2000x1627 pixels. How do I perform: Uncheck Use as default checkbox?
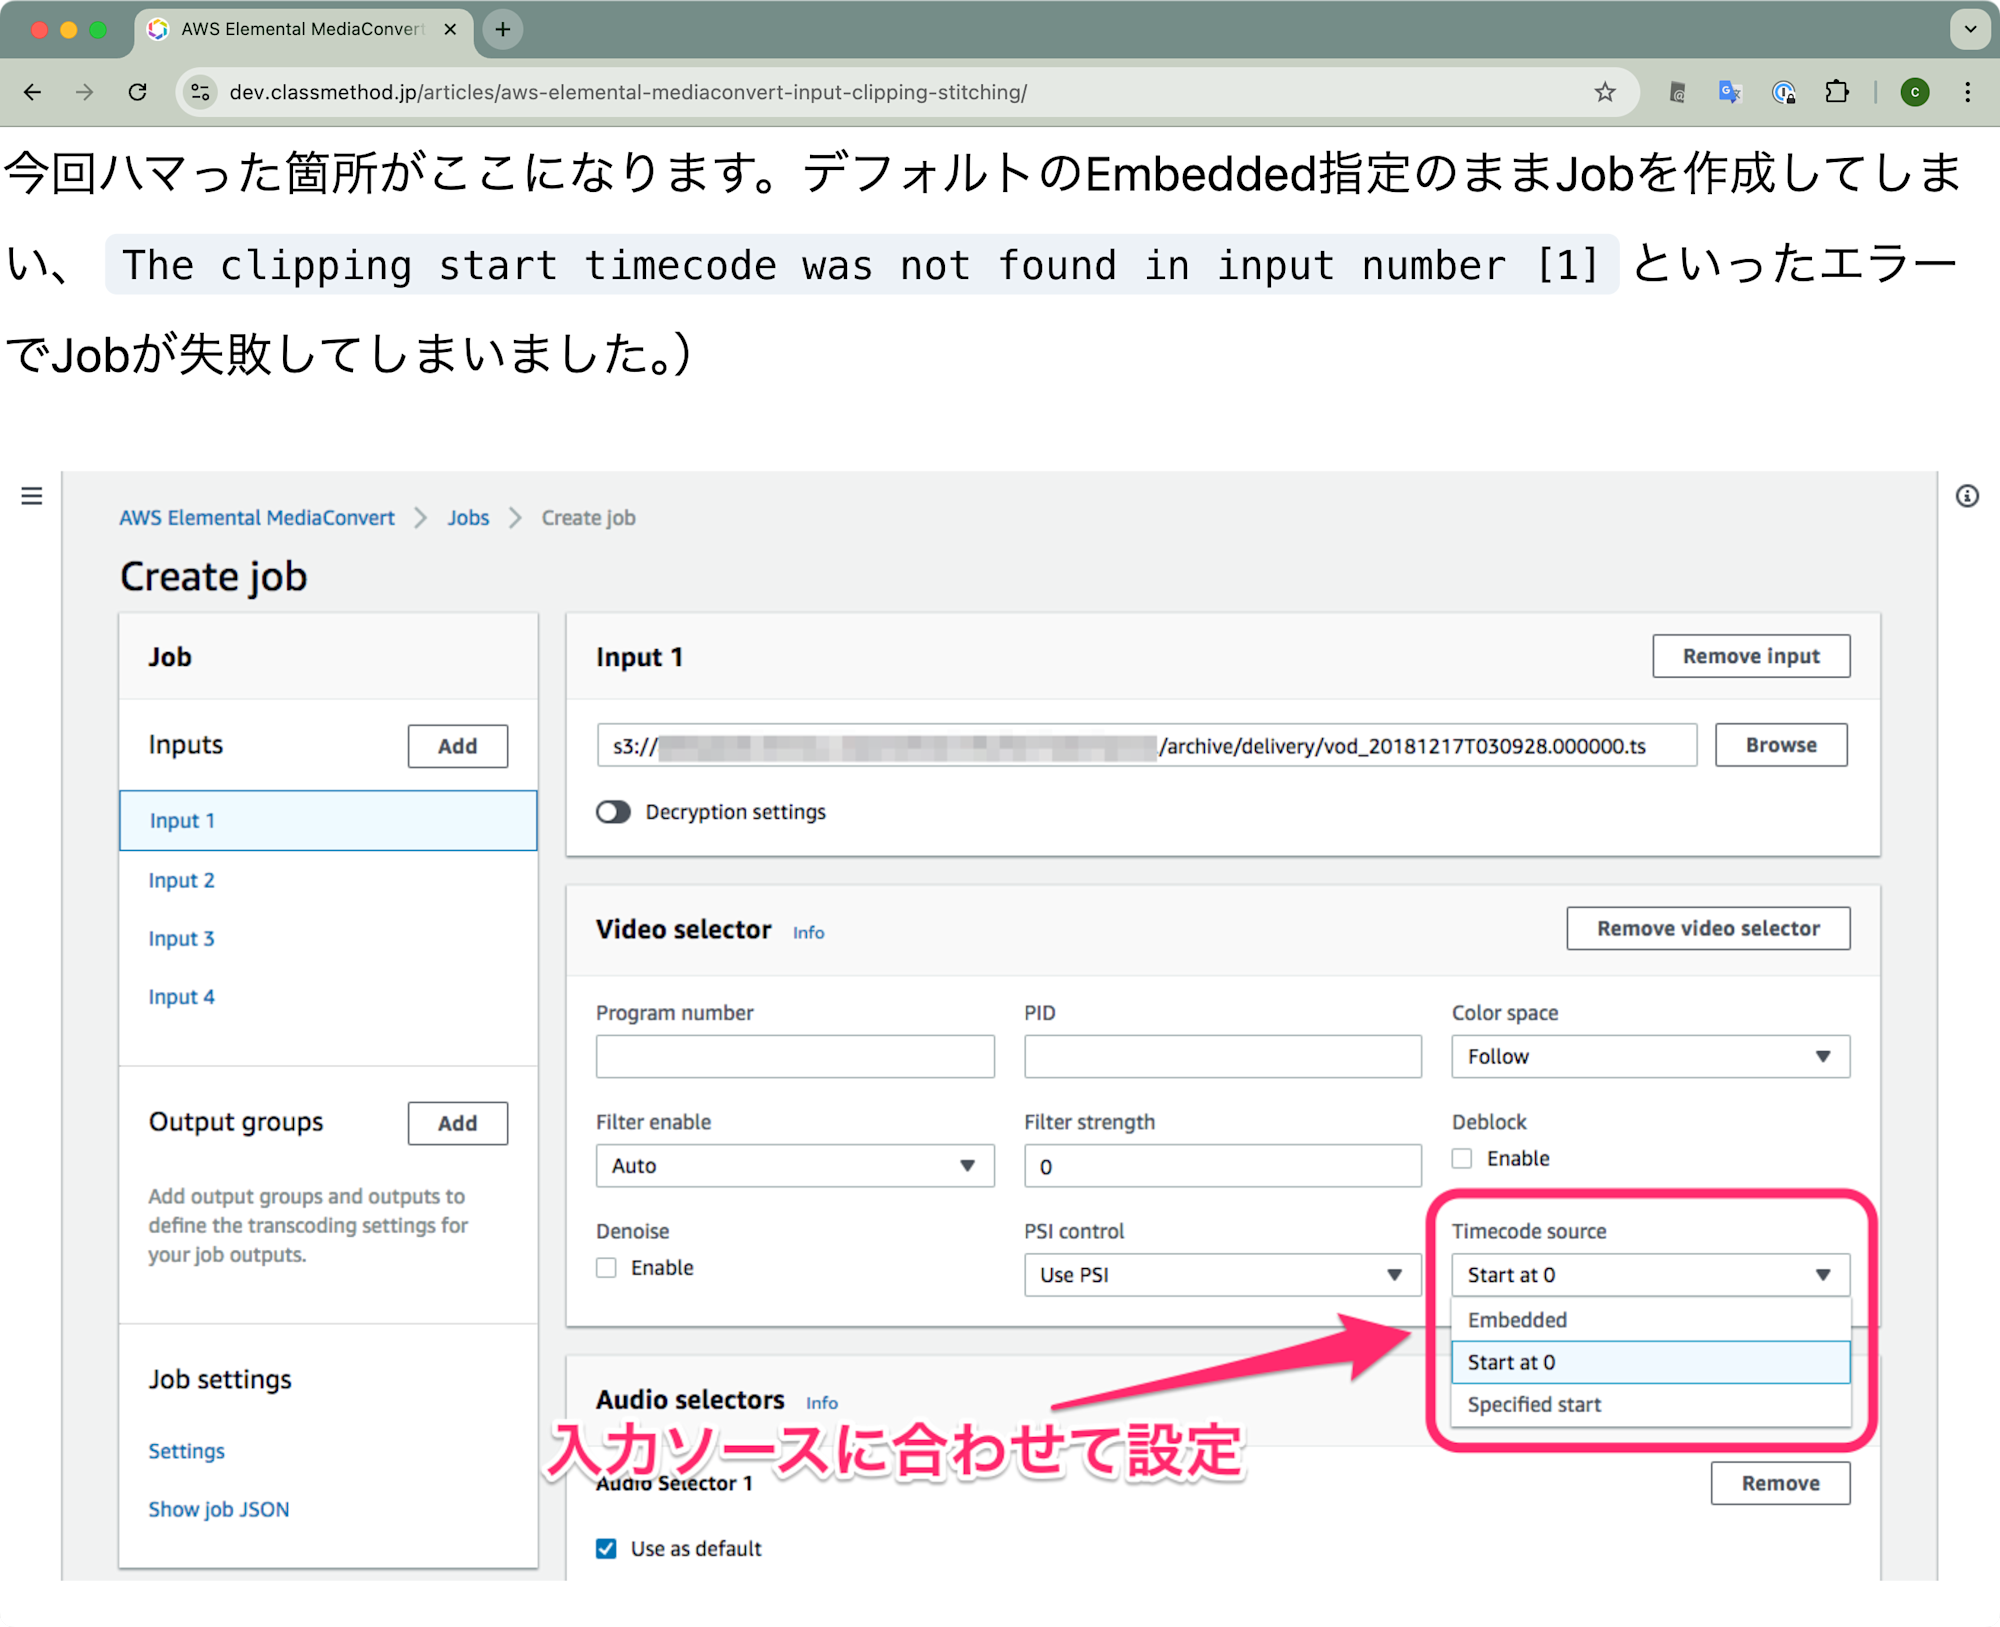[606, 1548]
